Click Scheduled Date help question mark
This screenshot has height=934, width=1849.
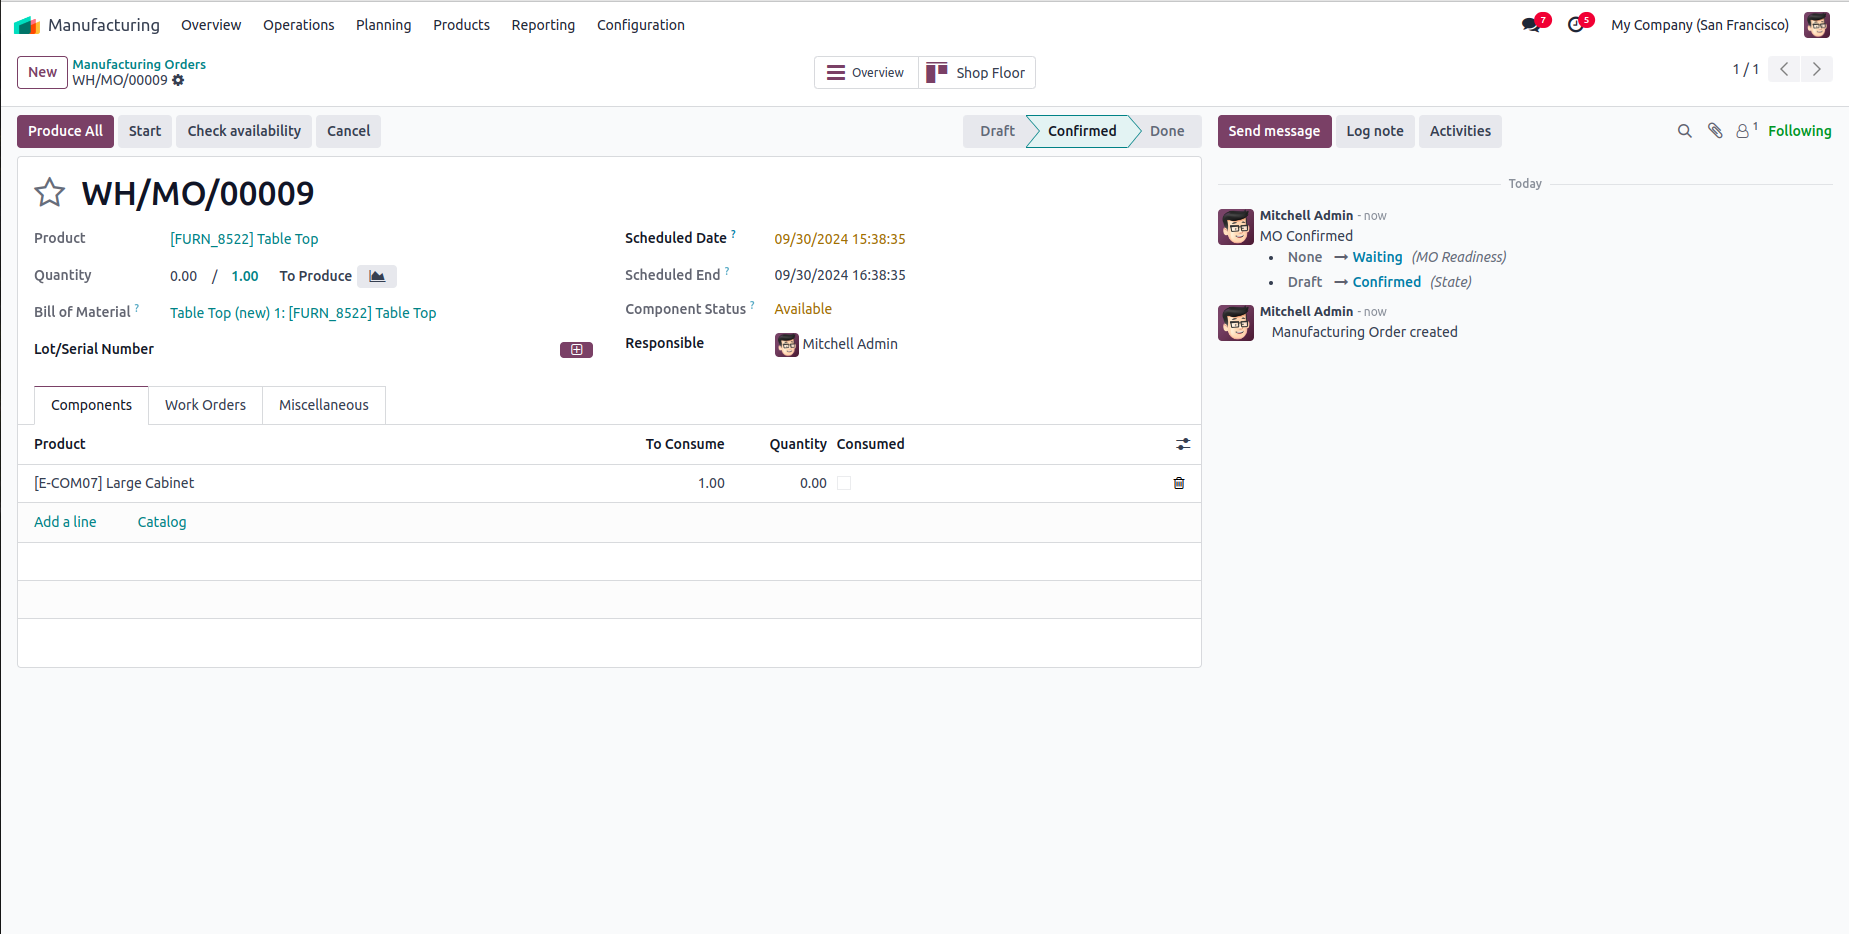click(x=733, y=234)
